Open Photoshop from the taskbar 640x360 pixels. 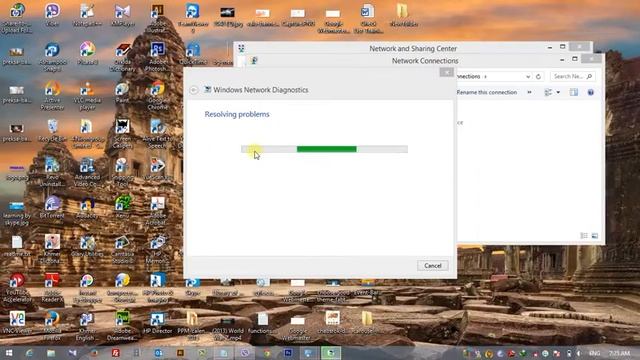[x=288, y=353]
